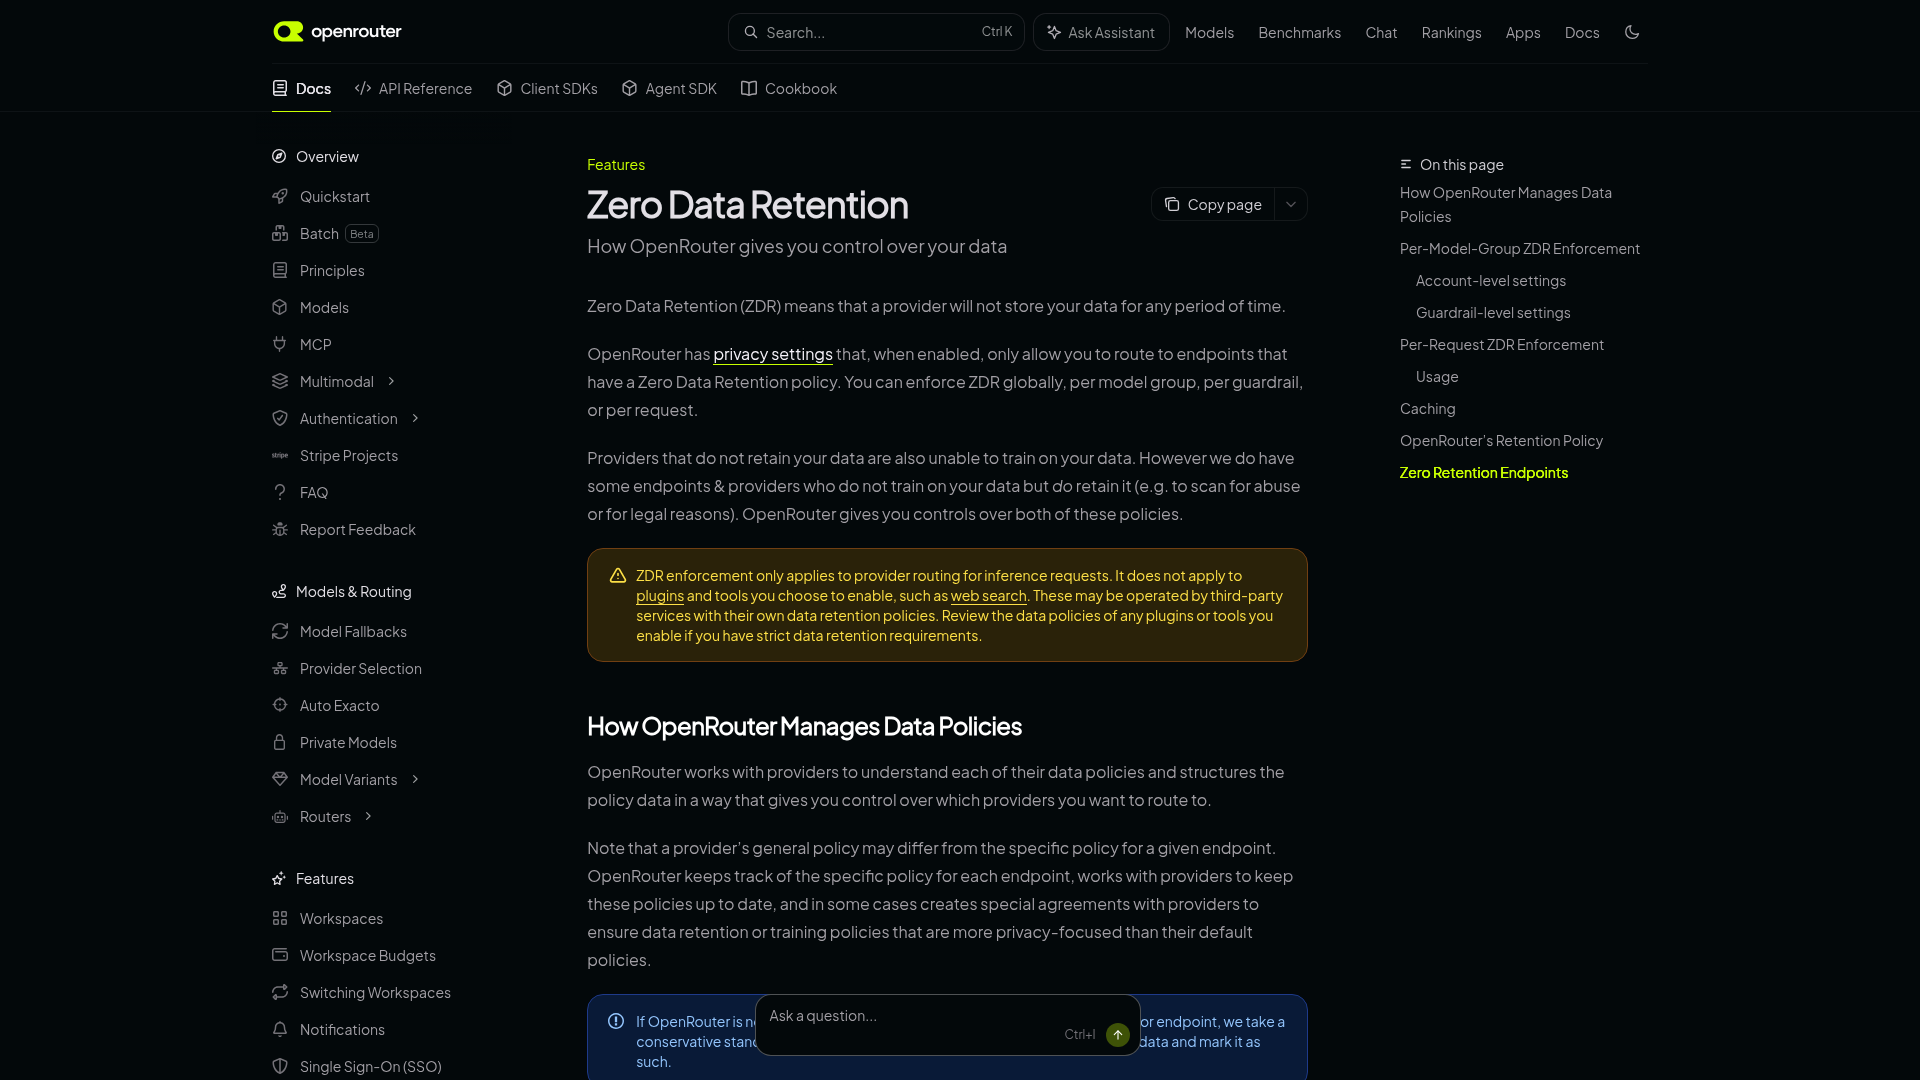This screenshot has width=1920, height=1080.
Task: Click the Authentication shield icon
Action: tap(280, 418)
